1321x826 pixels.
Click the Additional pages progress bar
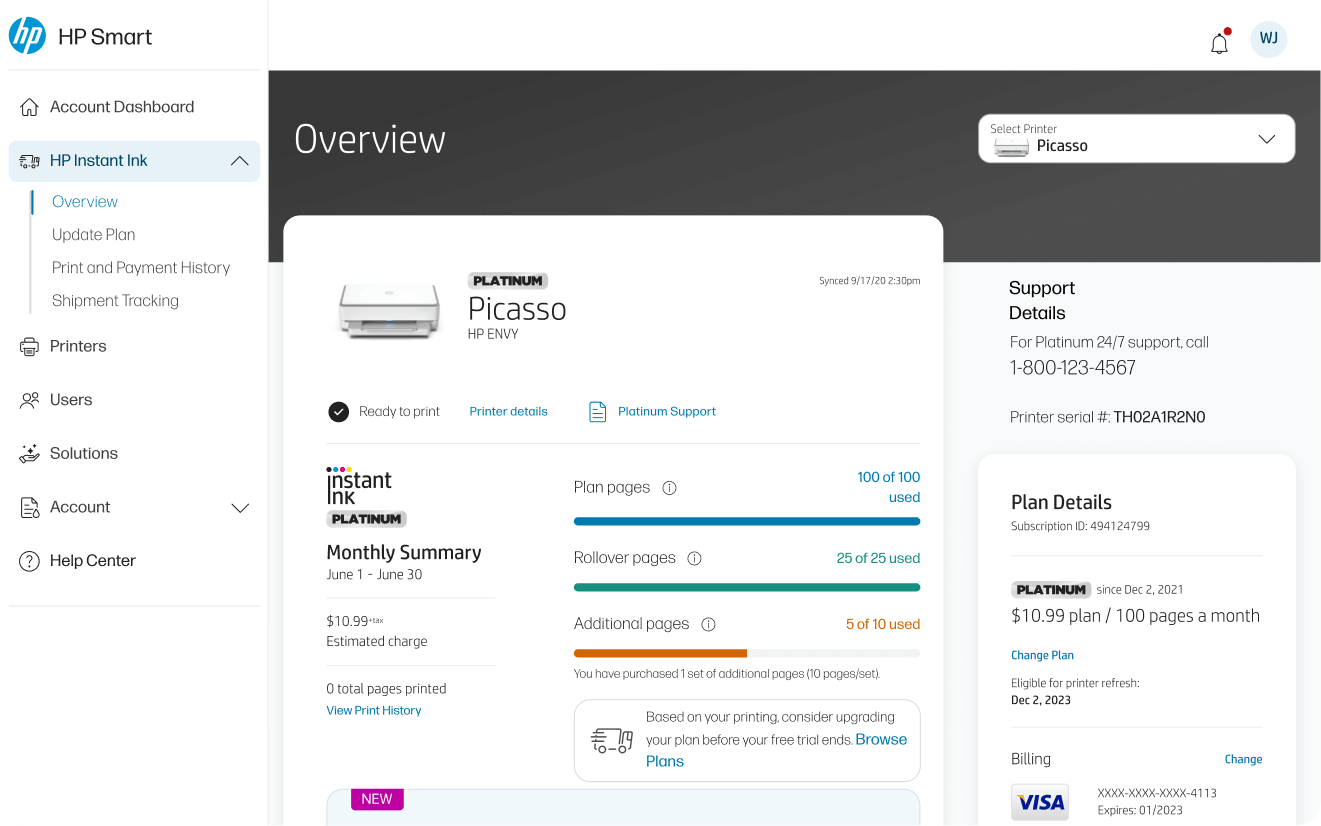747,654
